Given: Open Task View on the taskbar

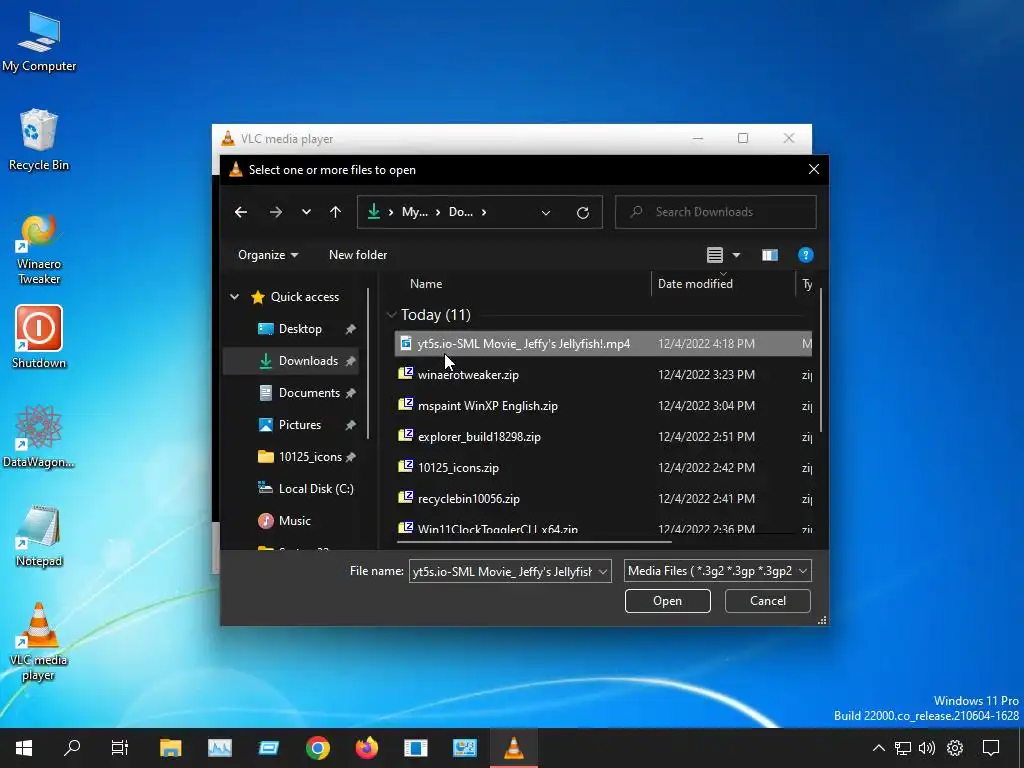Looking at the screenshot, I should 120,748.
